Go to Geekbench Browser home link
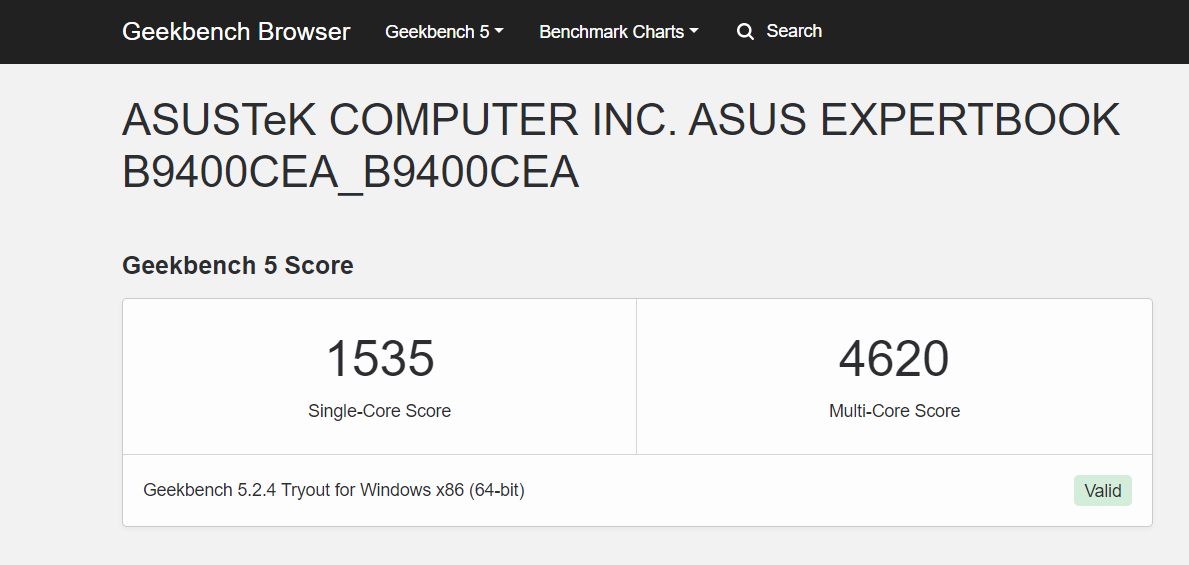This screenshot has width=1189, height=565. pos(236,32)
